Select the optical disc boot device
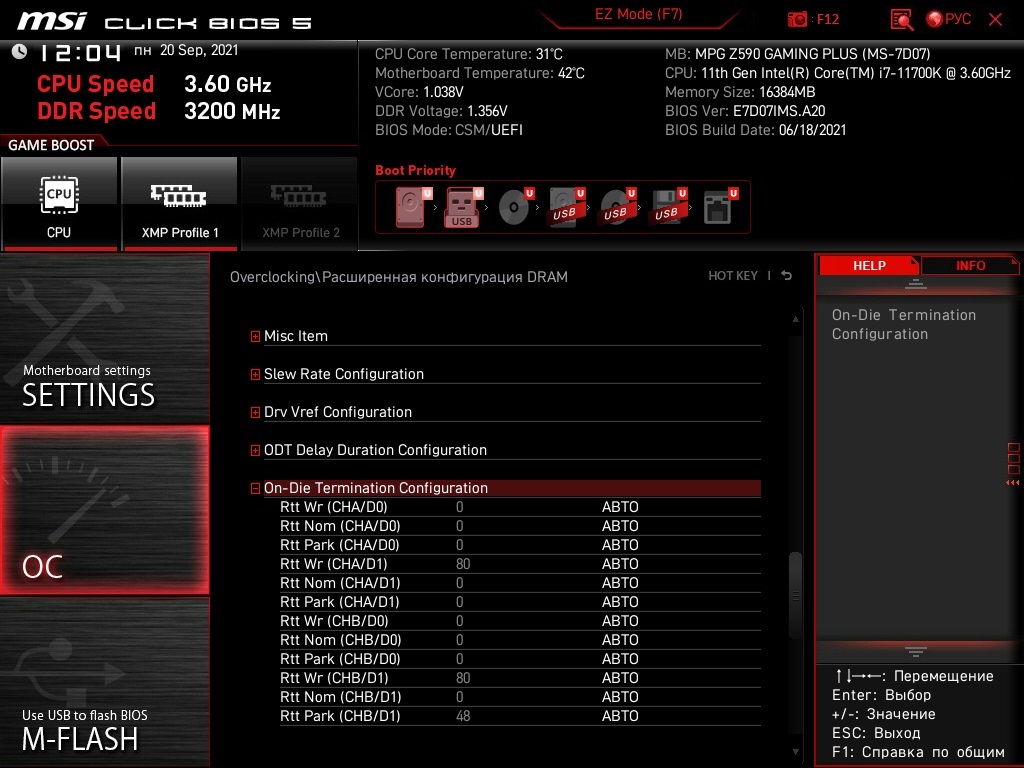1024x768 pixels. [x=515, y=207]
